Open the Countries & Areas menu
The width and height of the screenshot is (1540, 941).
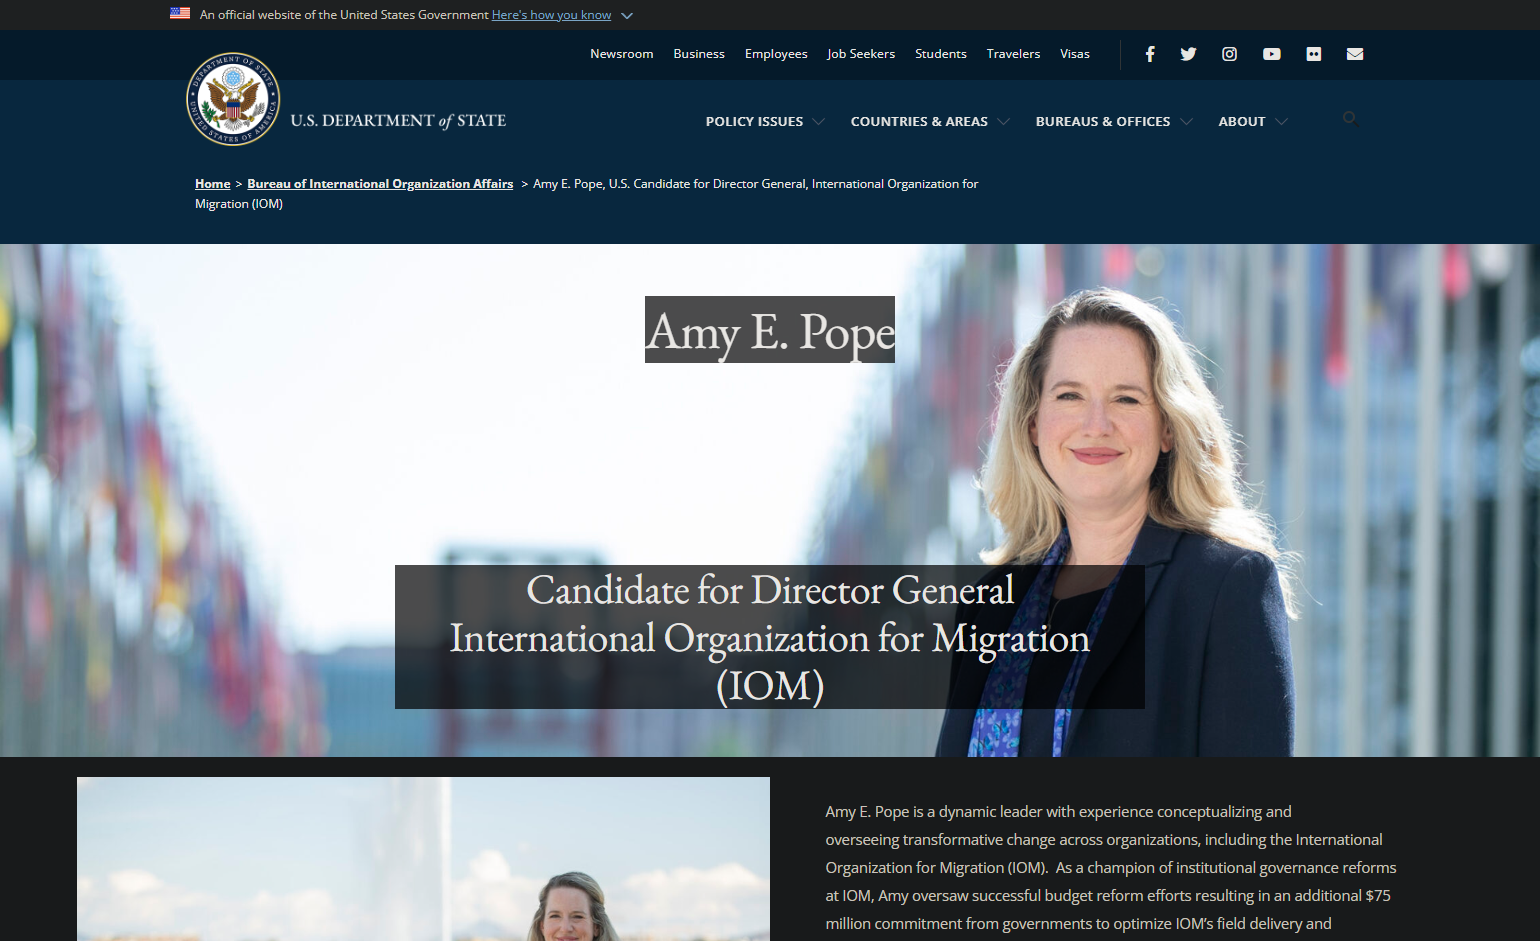(x=919, y=122)
